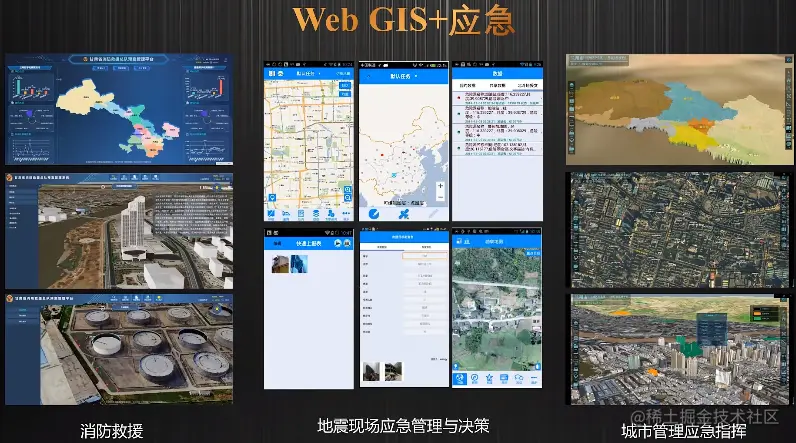The width and height of the screenshot is (796, 443).
Task: Open the last record in the 数据 list
Action: coord(497,148)
